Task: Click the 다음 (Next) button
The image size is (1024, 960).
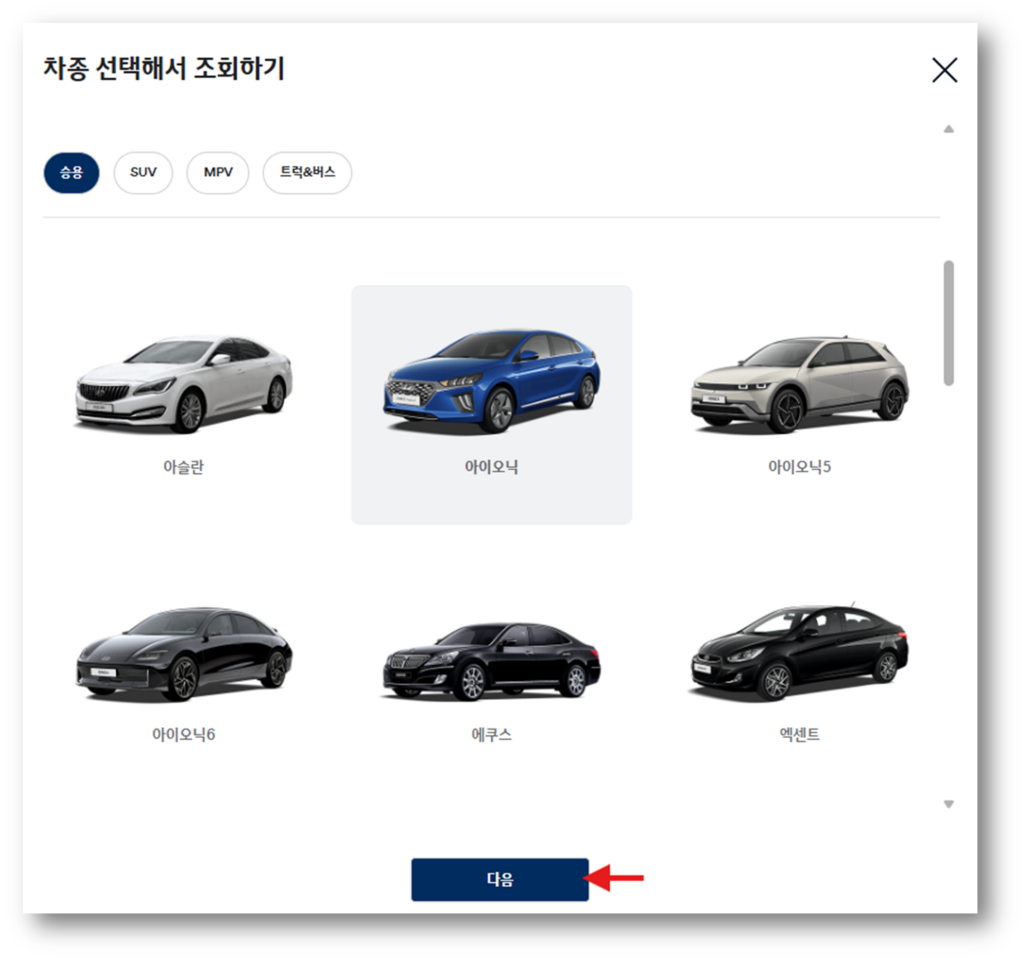Action: 499,879
